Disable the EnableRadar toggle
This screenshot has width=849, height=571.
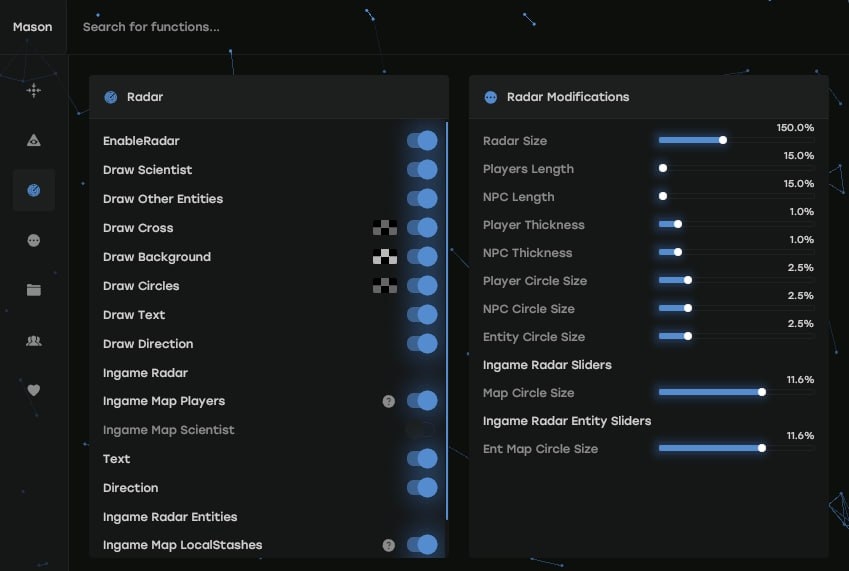point(422,141)
